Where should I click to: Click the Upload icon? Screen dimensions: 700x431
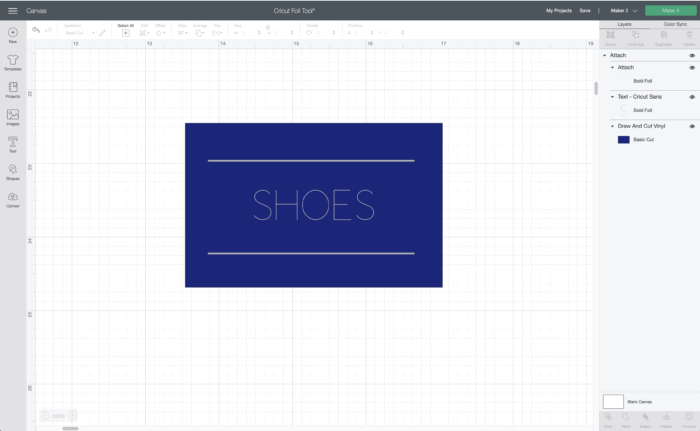[x=13, y=199]
